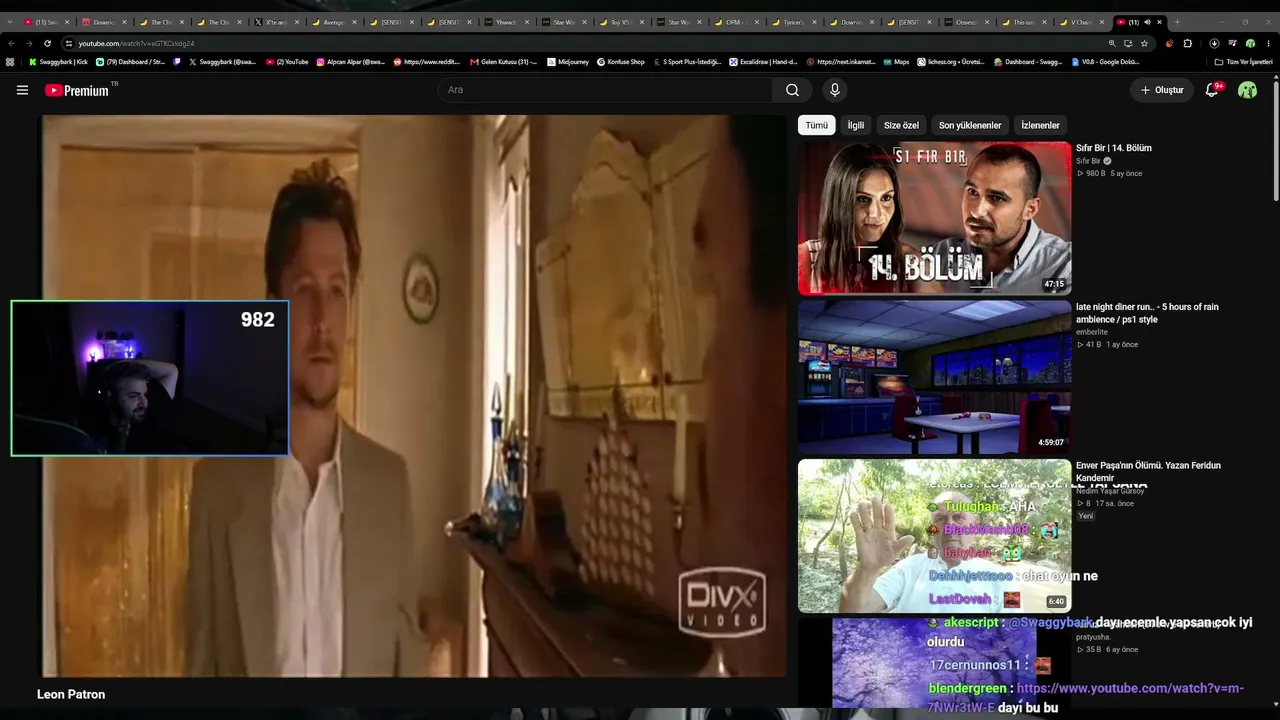This screenshot has width=1280, height=720.
Task: Bookmark this page with star icon
Action: [x=1144, y=44]
